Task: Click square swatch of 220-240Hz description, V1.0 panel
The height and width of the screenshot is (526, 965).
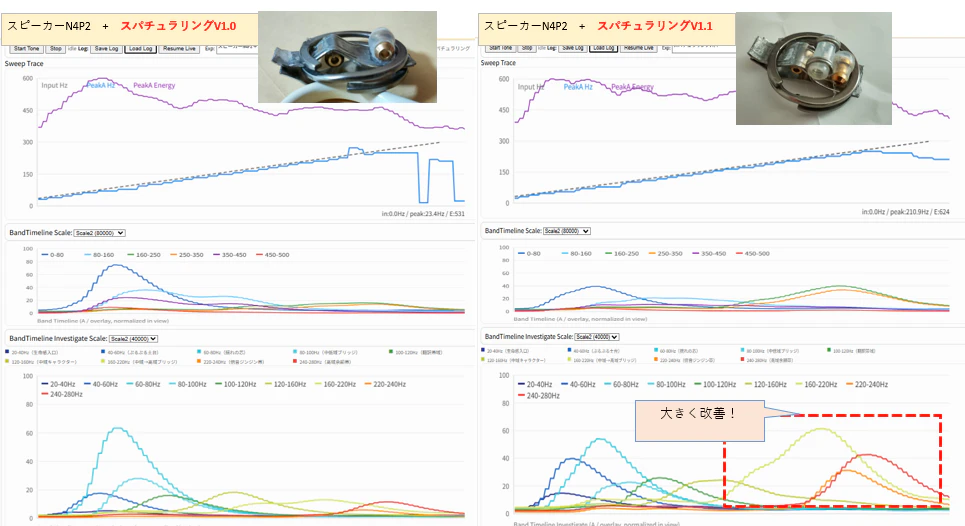Action: 199,362
